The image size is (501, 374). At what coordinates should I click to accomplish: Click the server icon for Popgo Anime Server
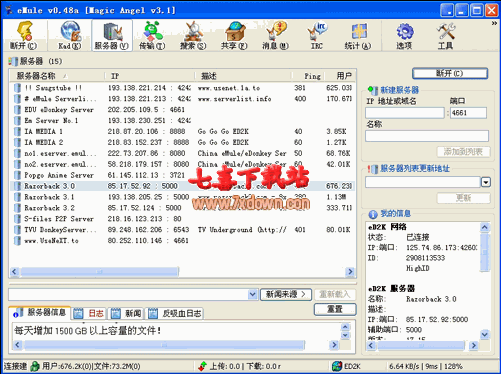pos(17,175)
